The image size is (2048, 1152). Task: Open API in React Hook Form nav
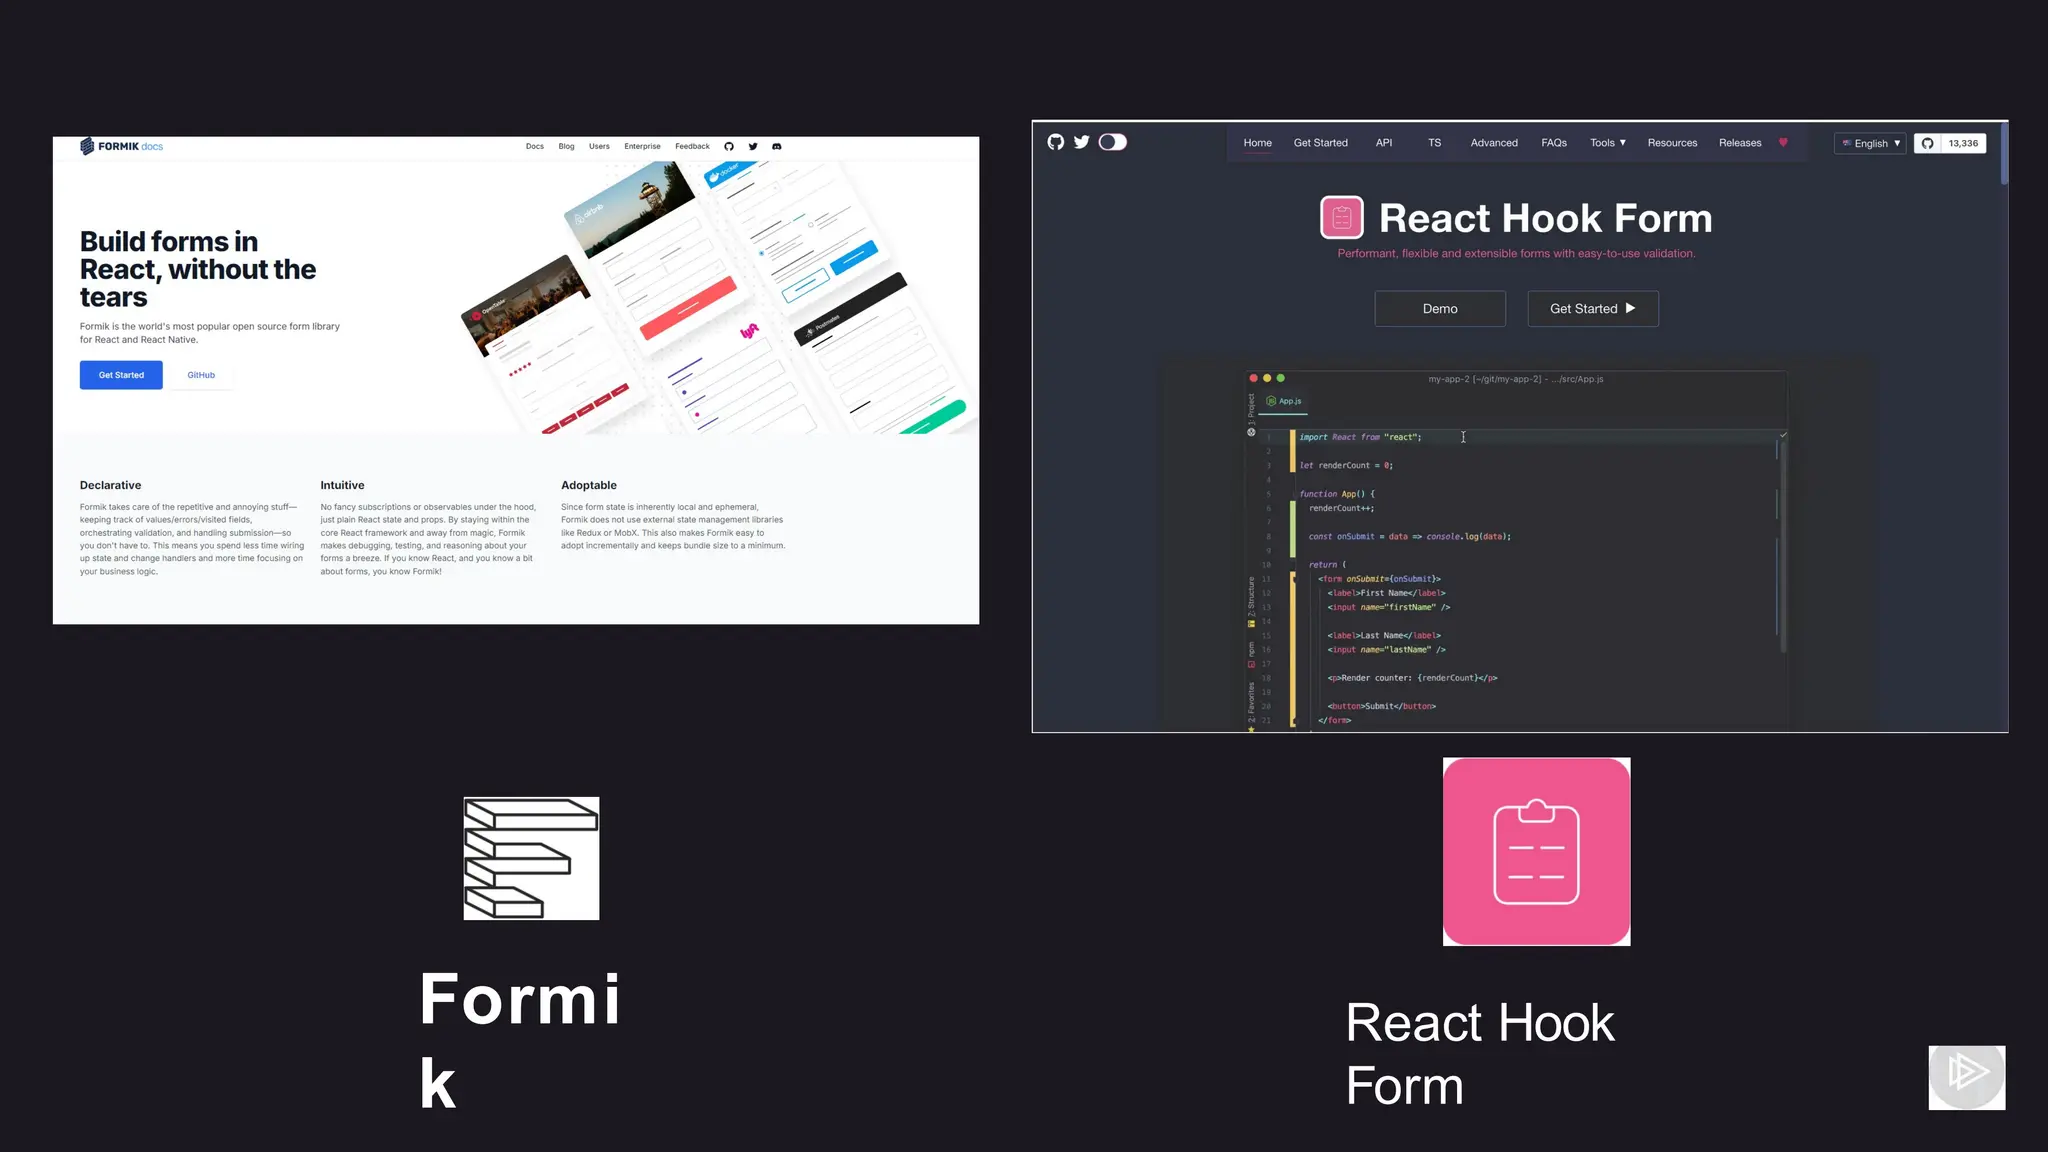(1383, 143)
